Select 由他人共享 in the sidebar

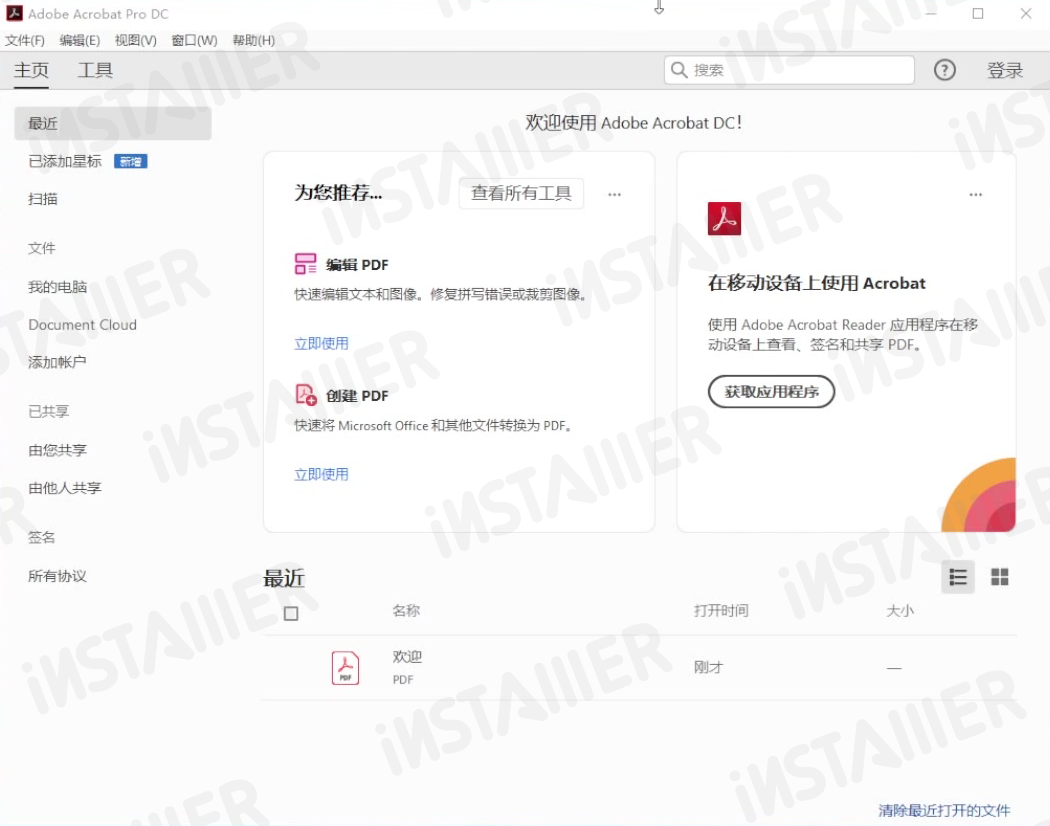point(64,488)
